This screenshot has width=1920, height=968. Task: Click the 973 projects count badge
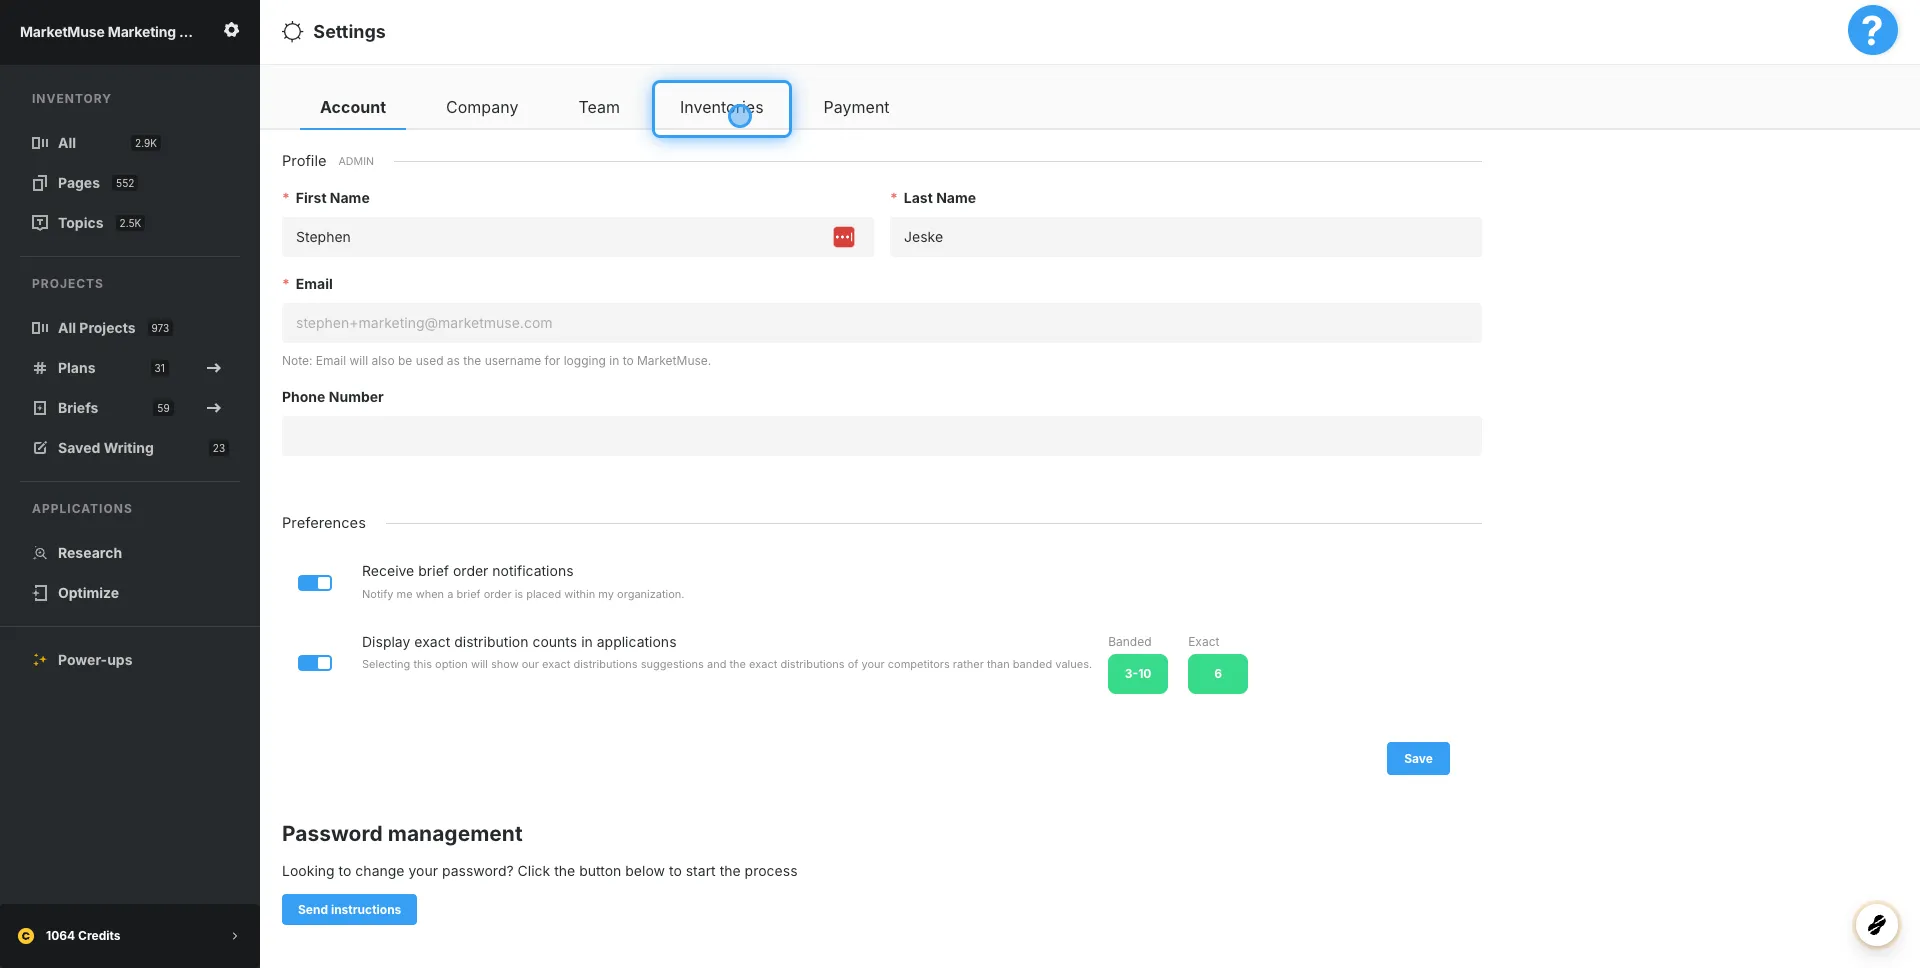160,328
